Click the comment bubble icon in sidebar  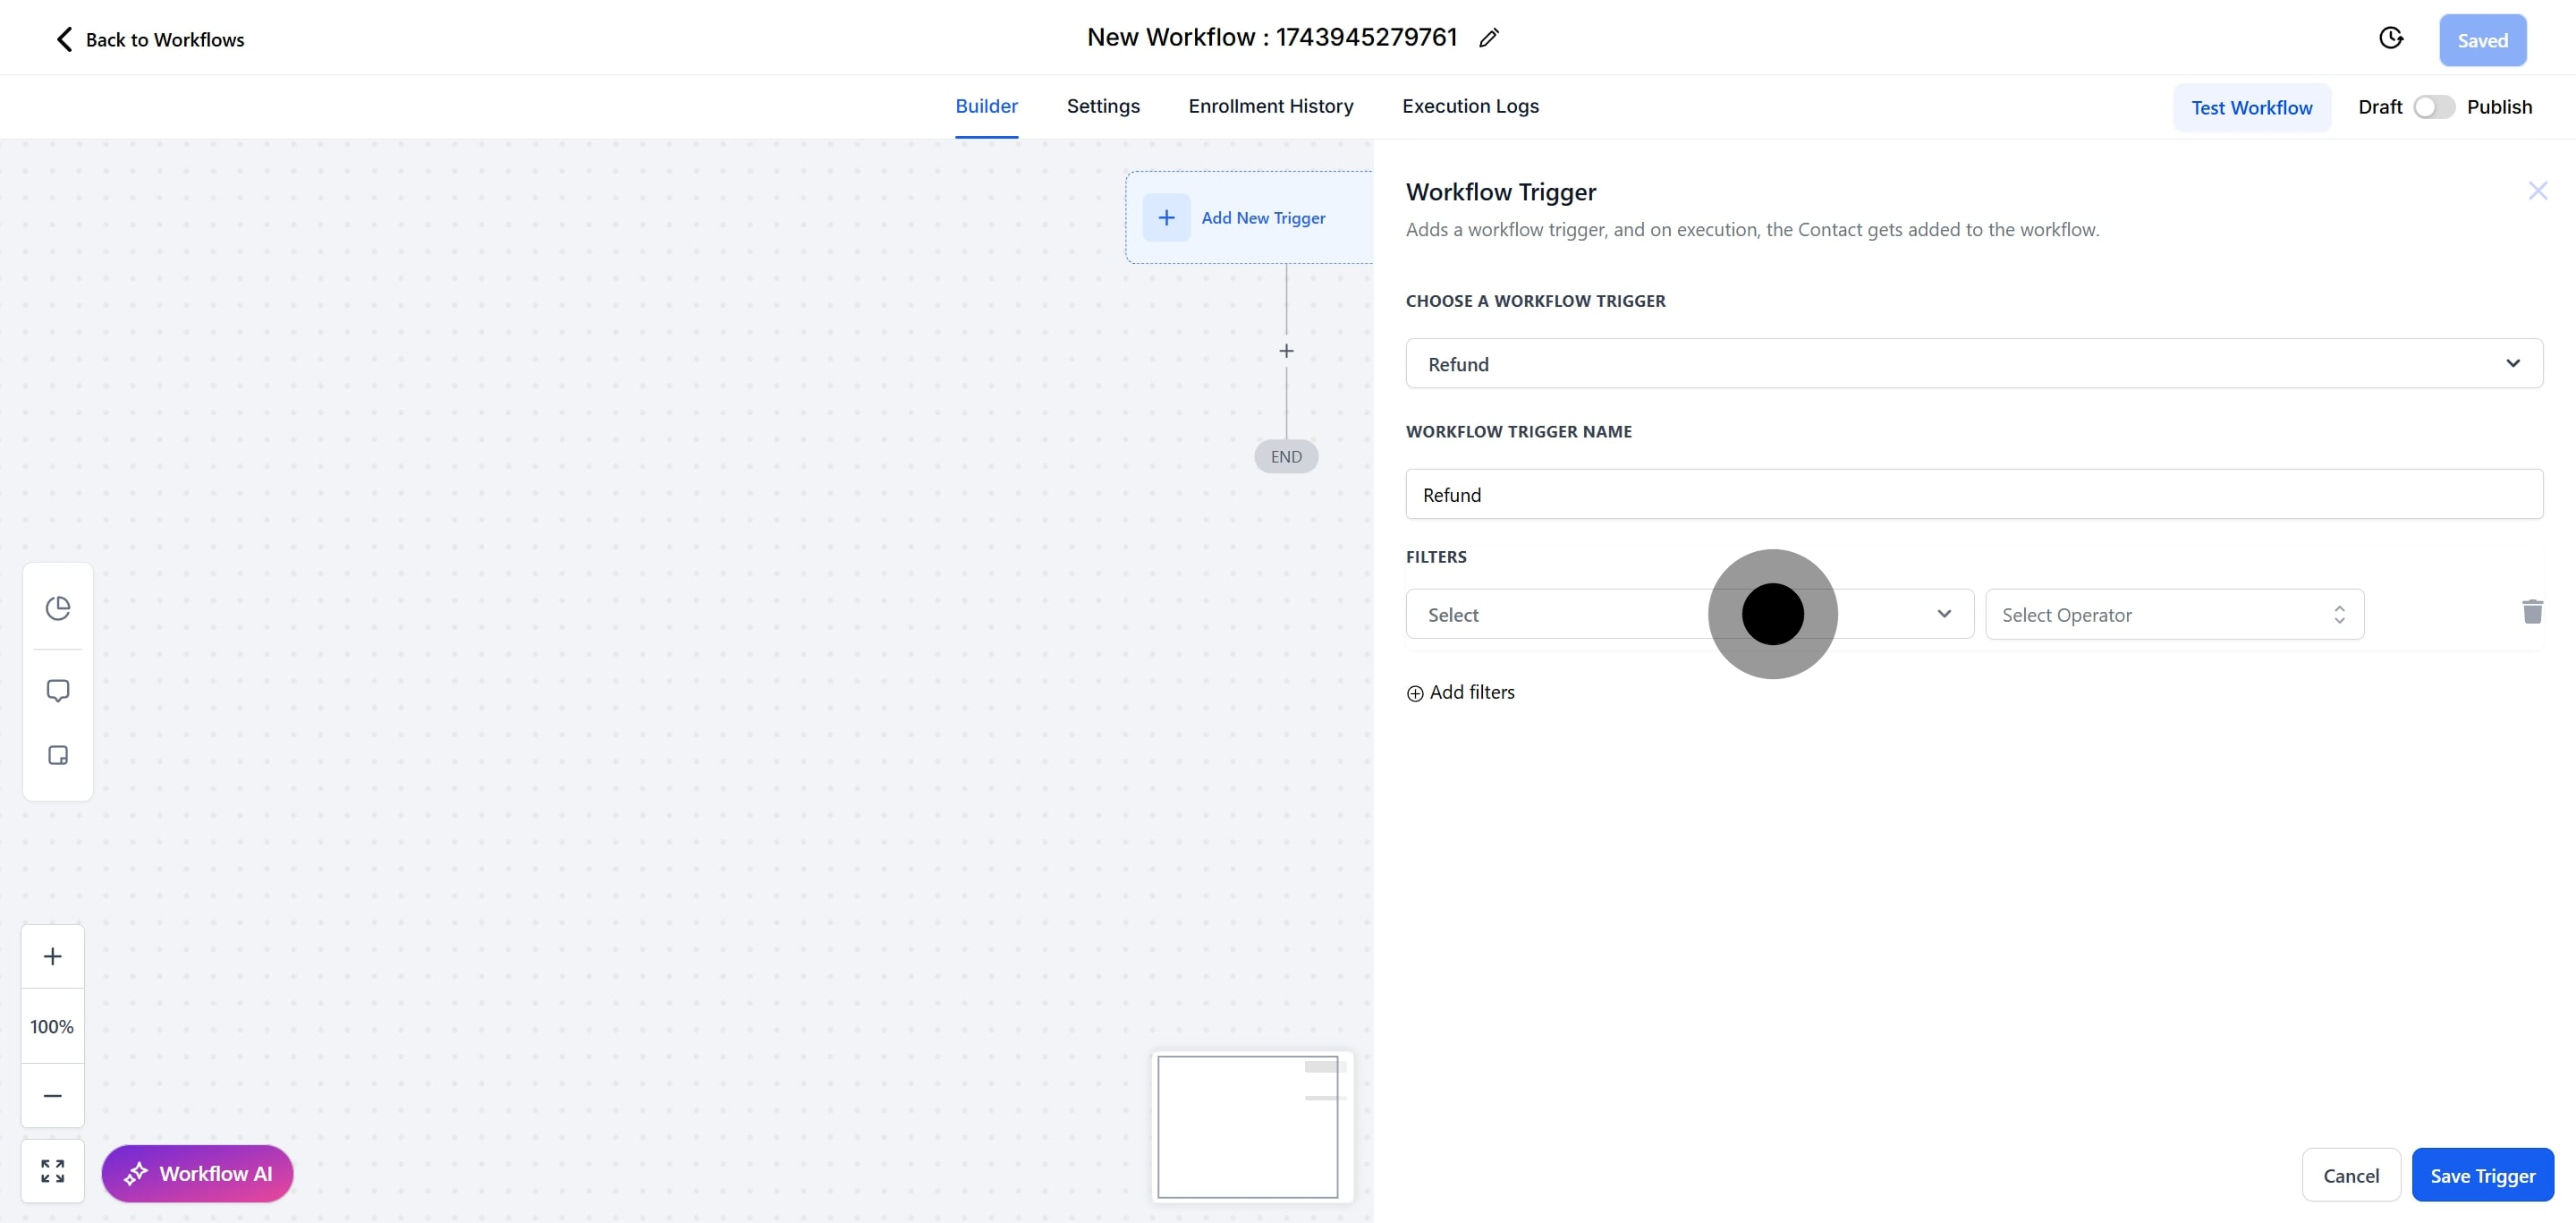(58, 691)
